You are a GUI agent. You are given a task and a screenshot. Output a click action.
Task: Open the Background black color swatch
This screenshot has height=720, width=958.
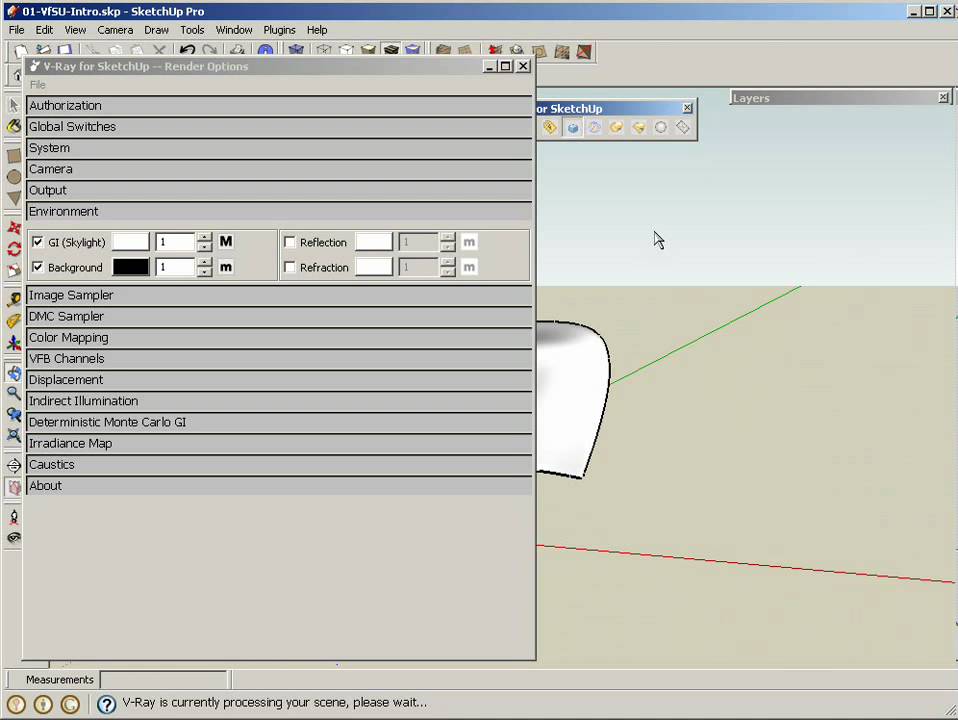coord(131,267)
